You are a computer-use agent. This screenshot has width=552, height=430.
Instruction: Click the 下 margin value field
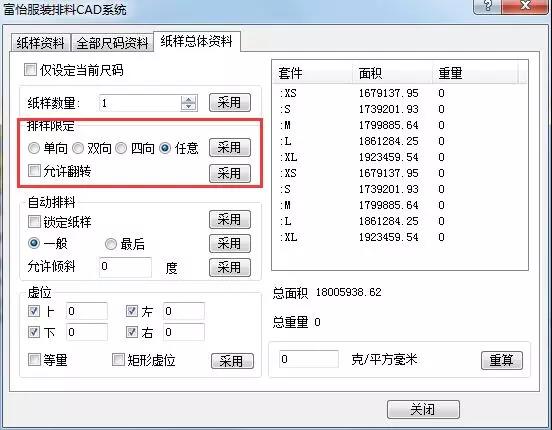click(87, 332)
